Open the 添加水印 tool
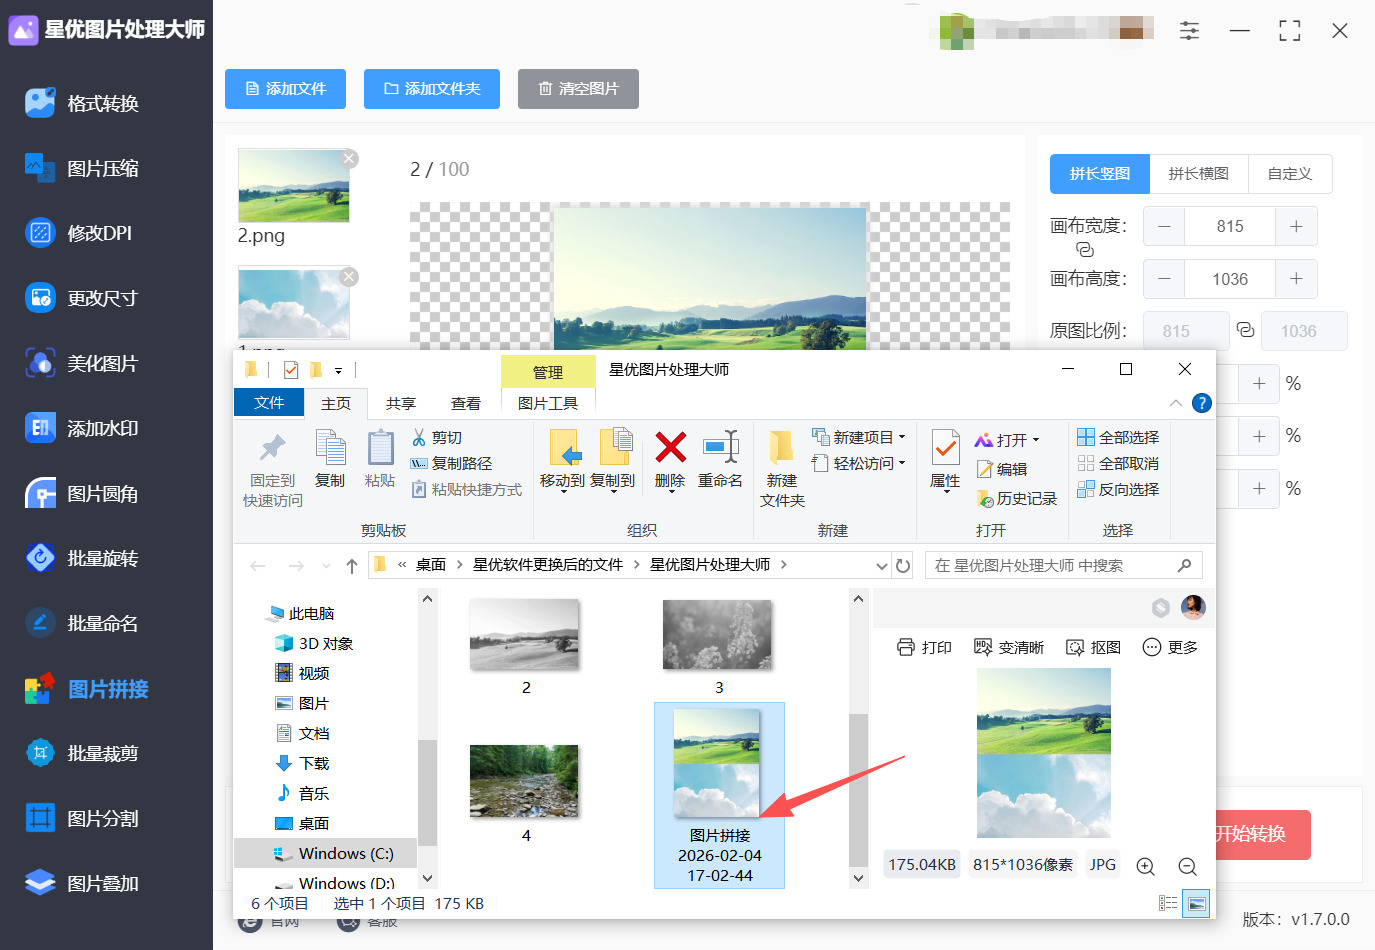This screenshot has width=1375, height=950. point(83,428)
